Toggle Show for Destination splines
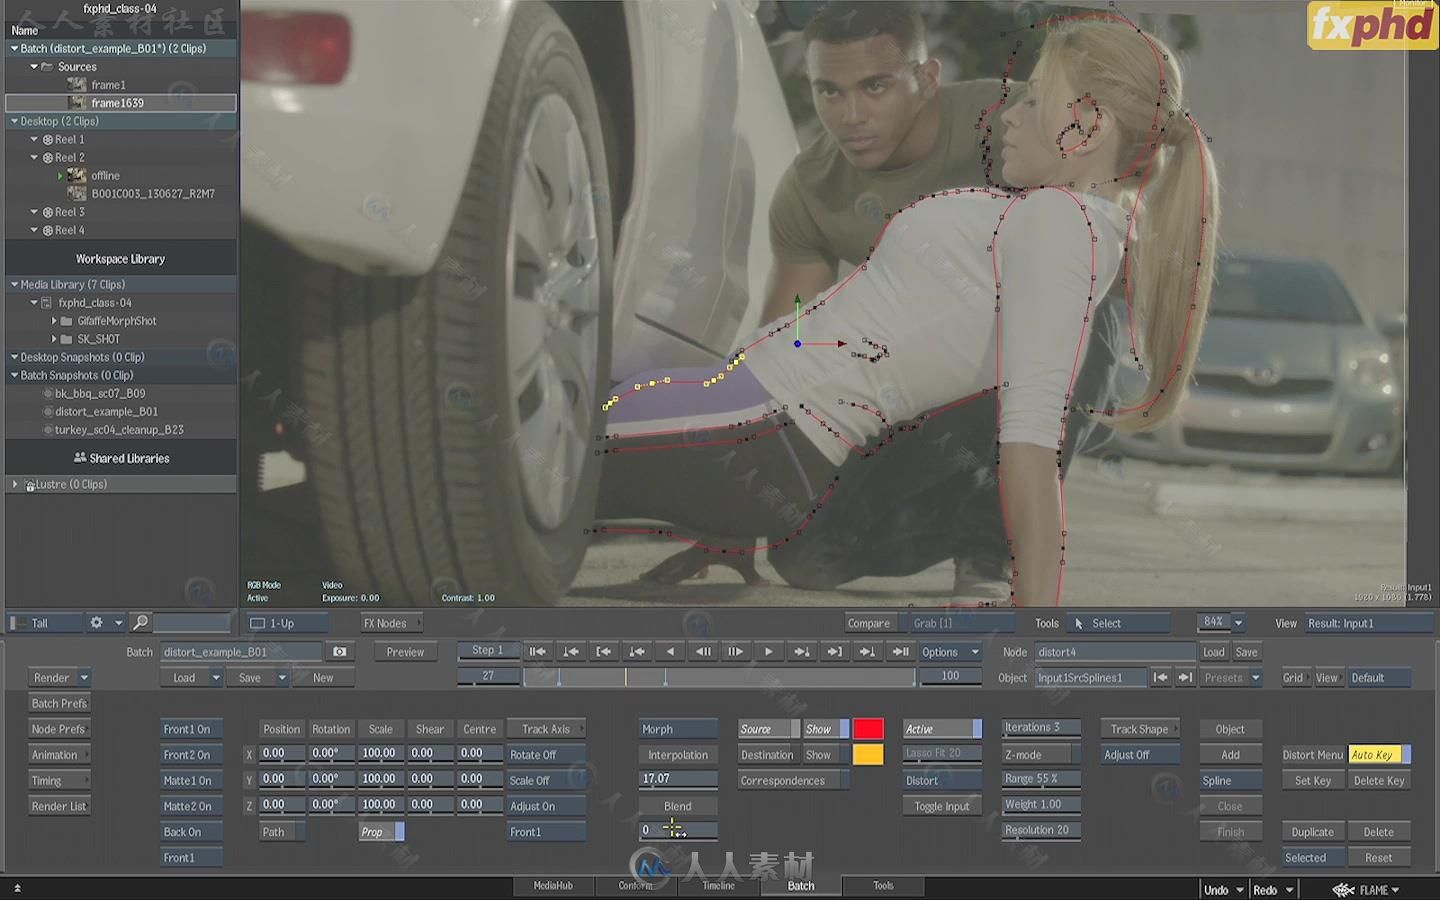The image size is (1440, 900). click(826, 755)
